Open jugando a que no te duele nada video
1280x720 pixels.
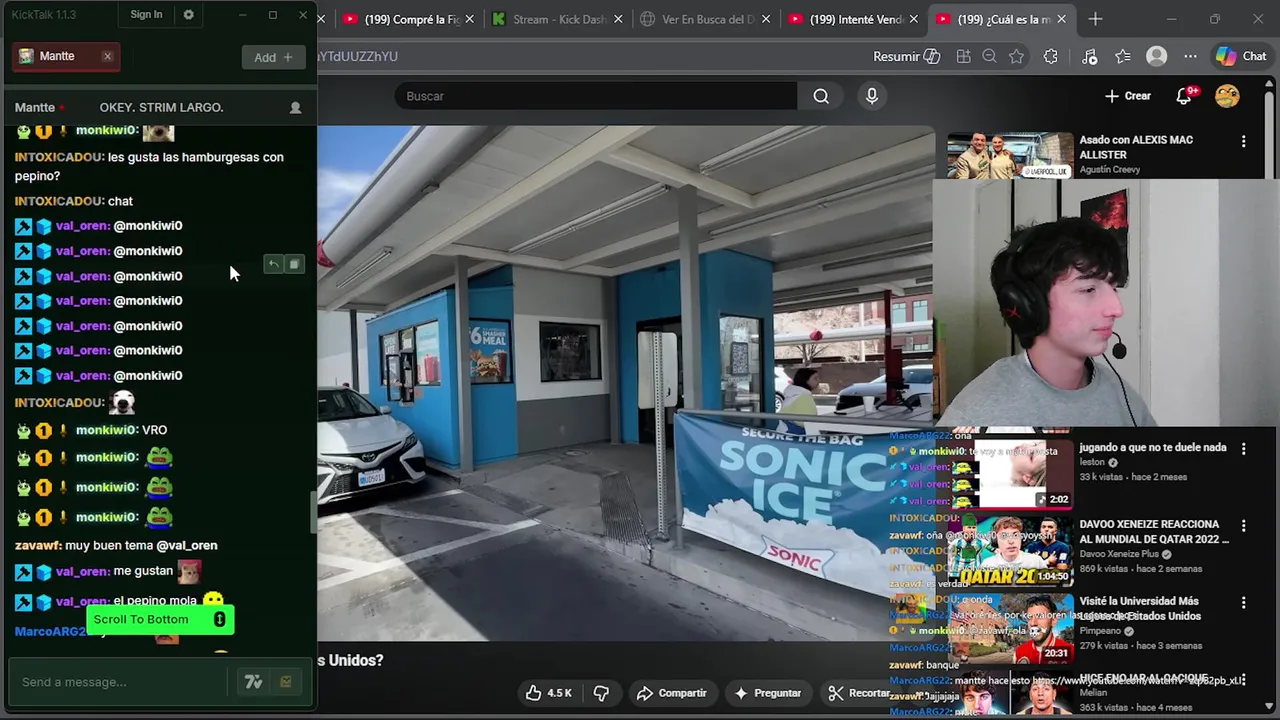coord(1153,447)
